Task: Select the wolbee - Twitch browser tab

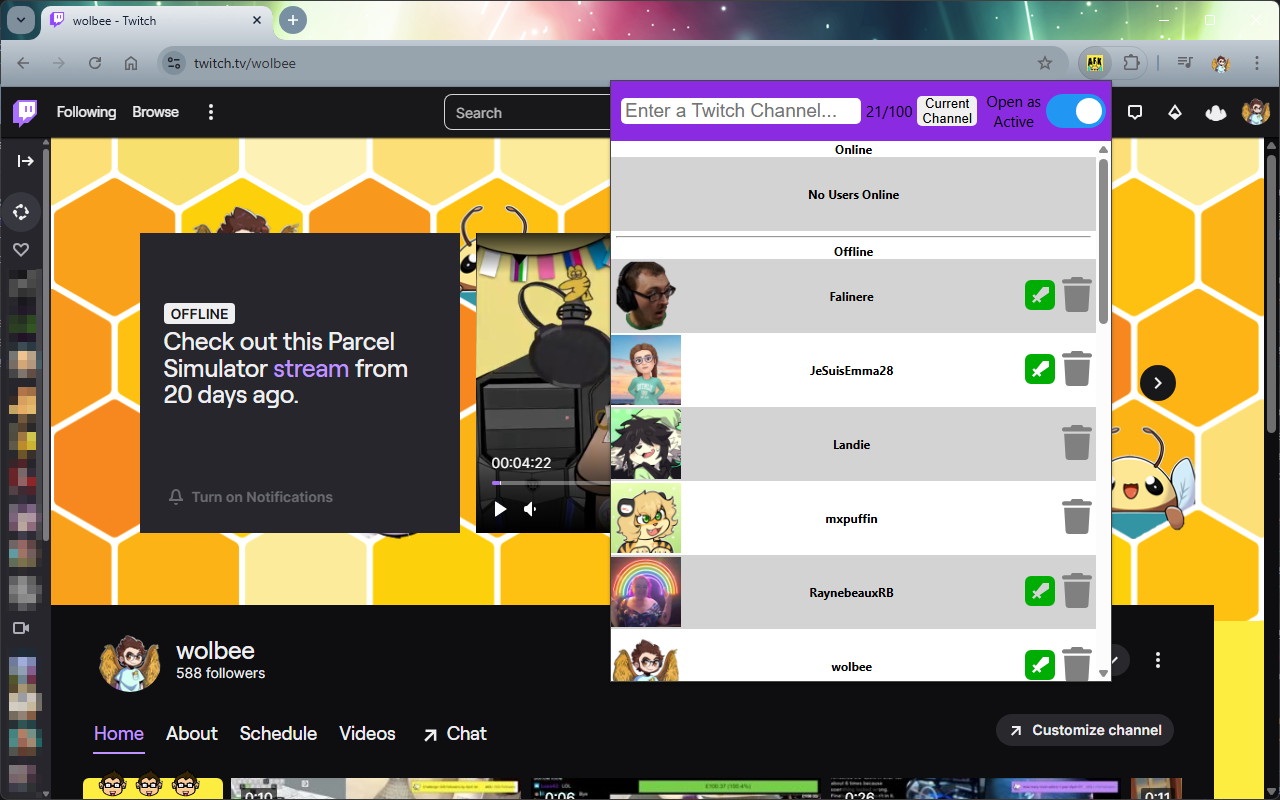Action: click(157, 20)
